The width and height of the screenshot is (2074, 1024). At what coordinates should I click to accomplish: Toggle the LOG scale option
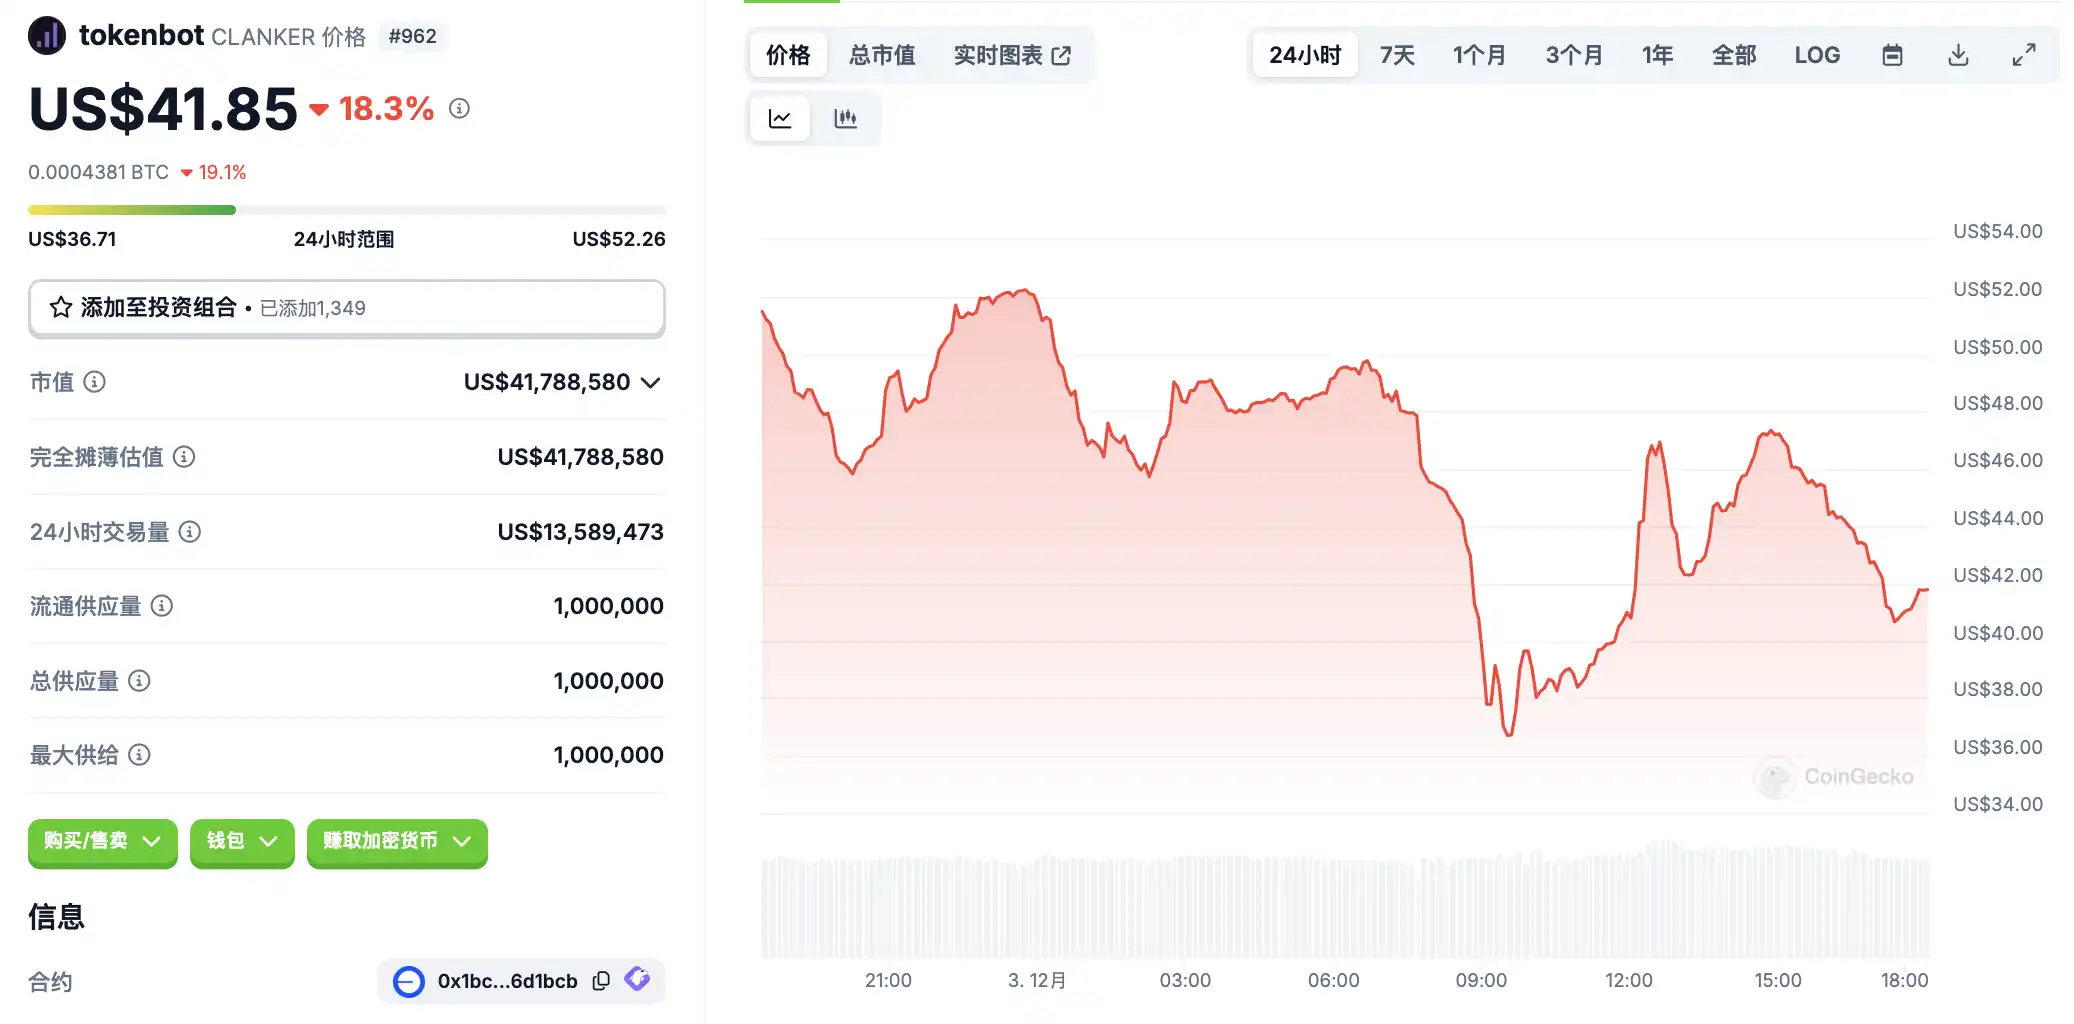[1817, 55]
